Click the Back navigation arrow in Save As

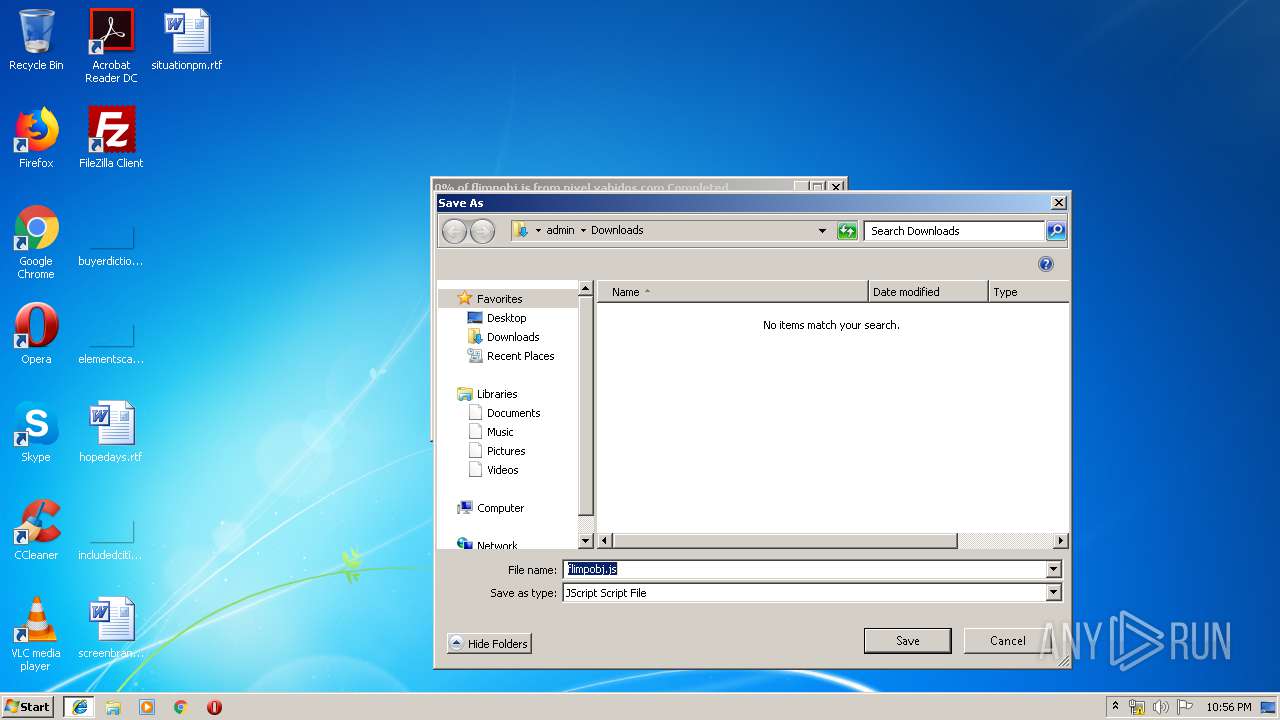[x=454, y=231]
